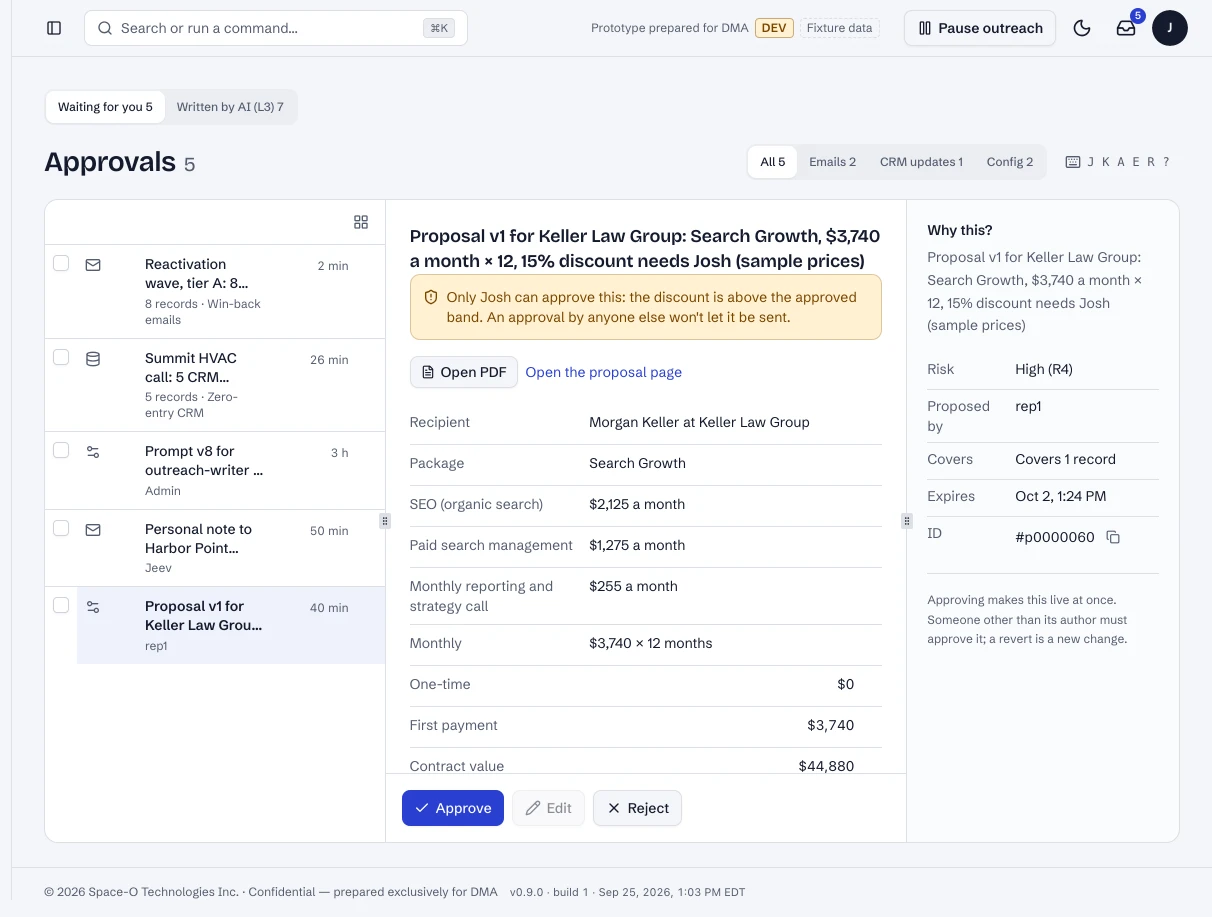This screenshot has height=917, width=1212.
Task: Approve the proposal
Action: (453, 808)
